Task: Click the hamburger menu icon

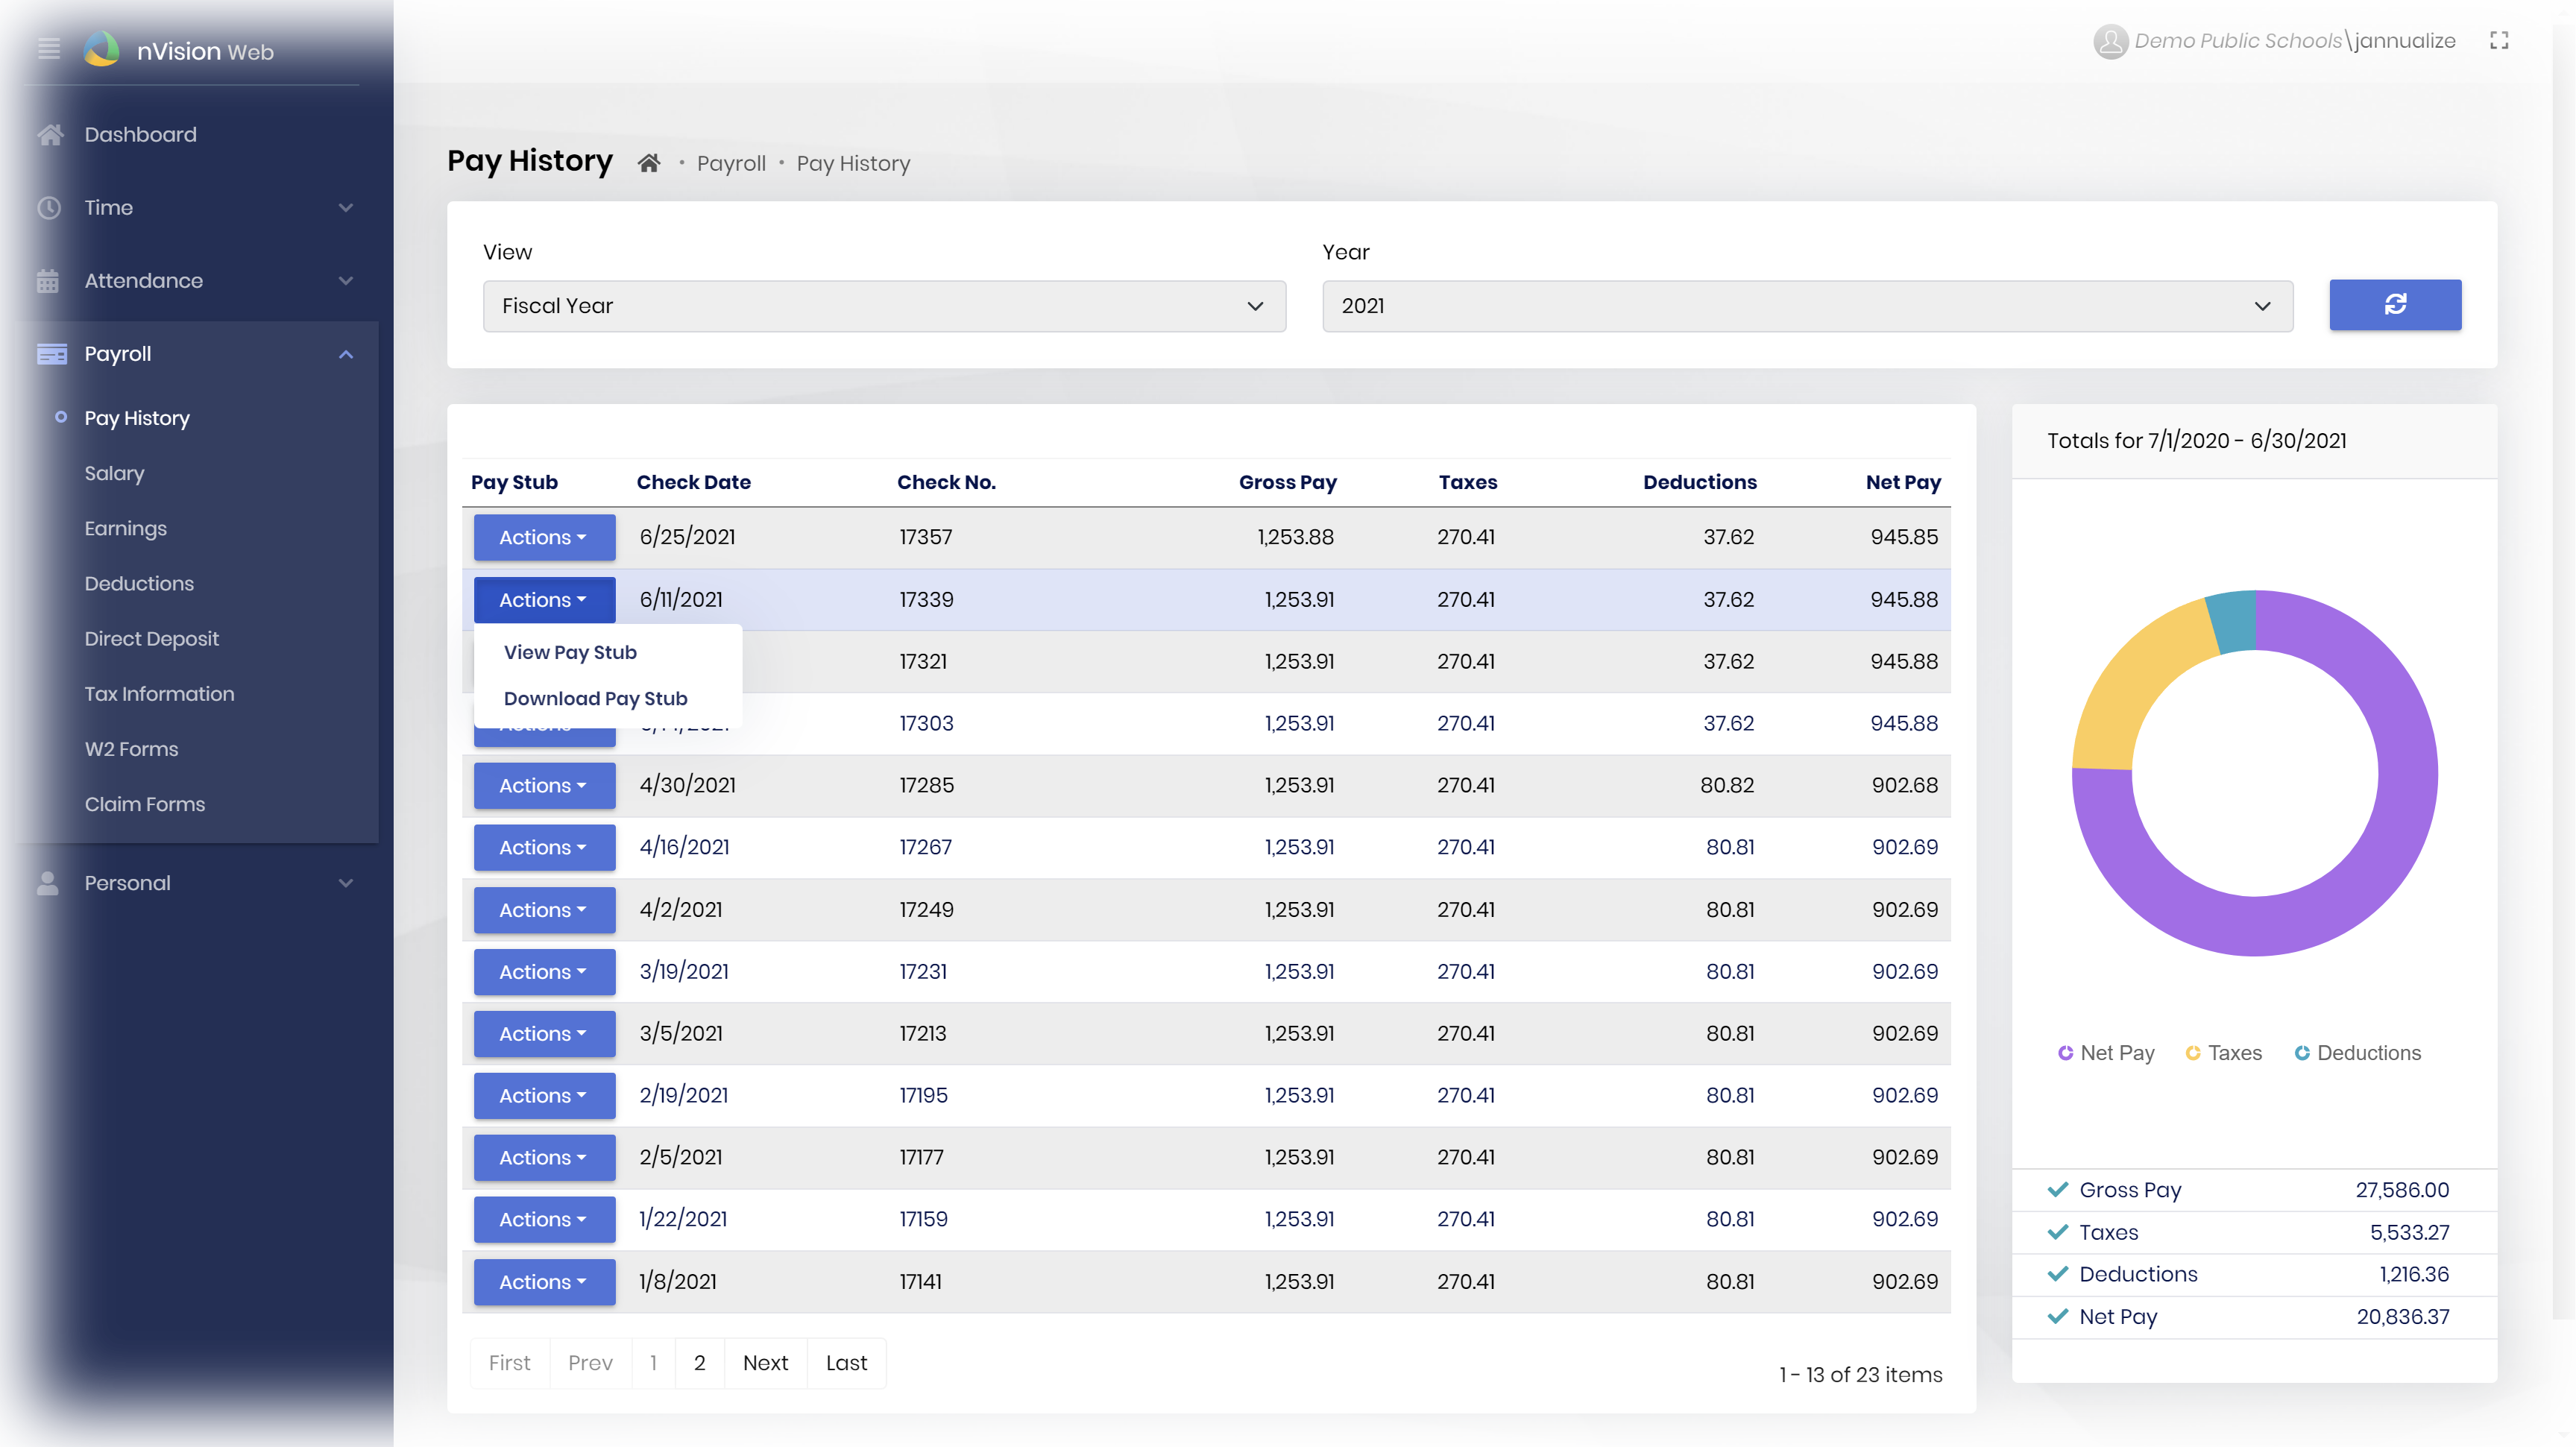Action: pos(49,48)
